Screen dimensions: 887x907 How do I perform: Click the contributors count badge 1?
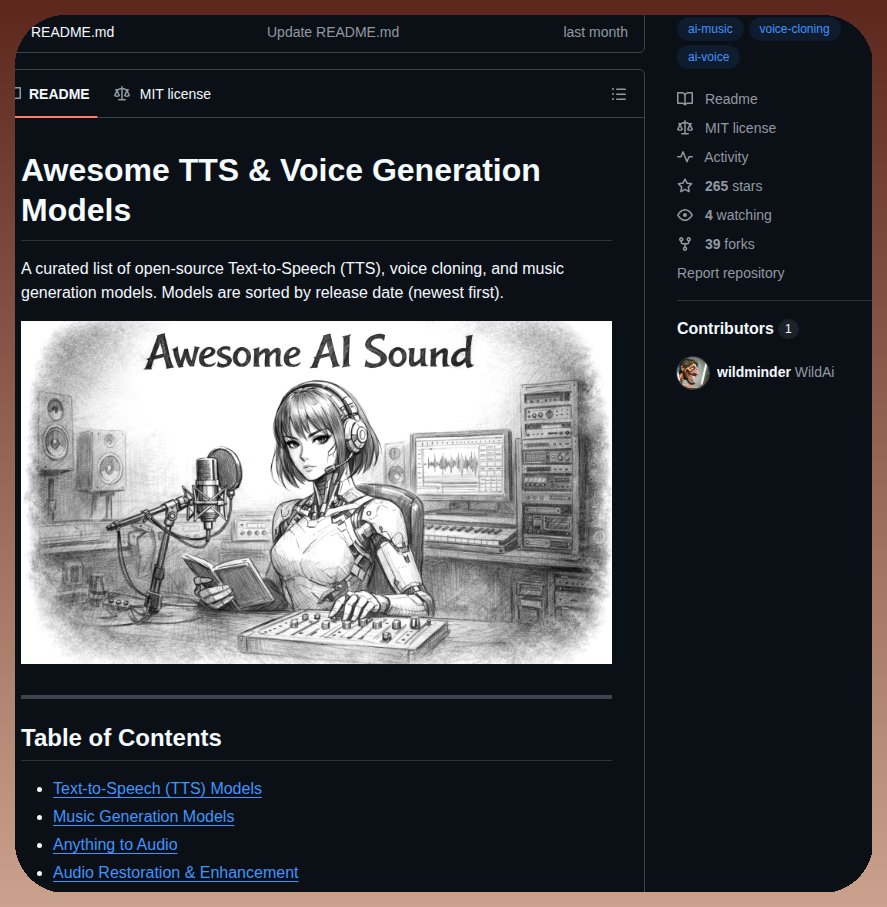click(x=787, y=329)
